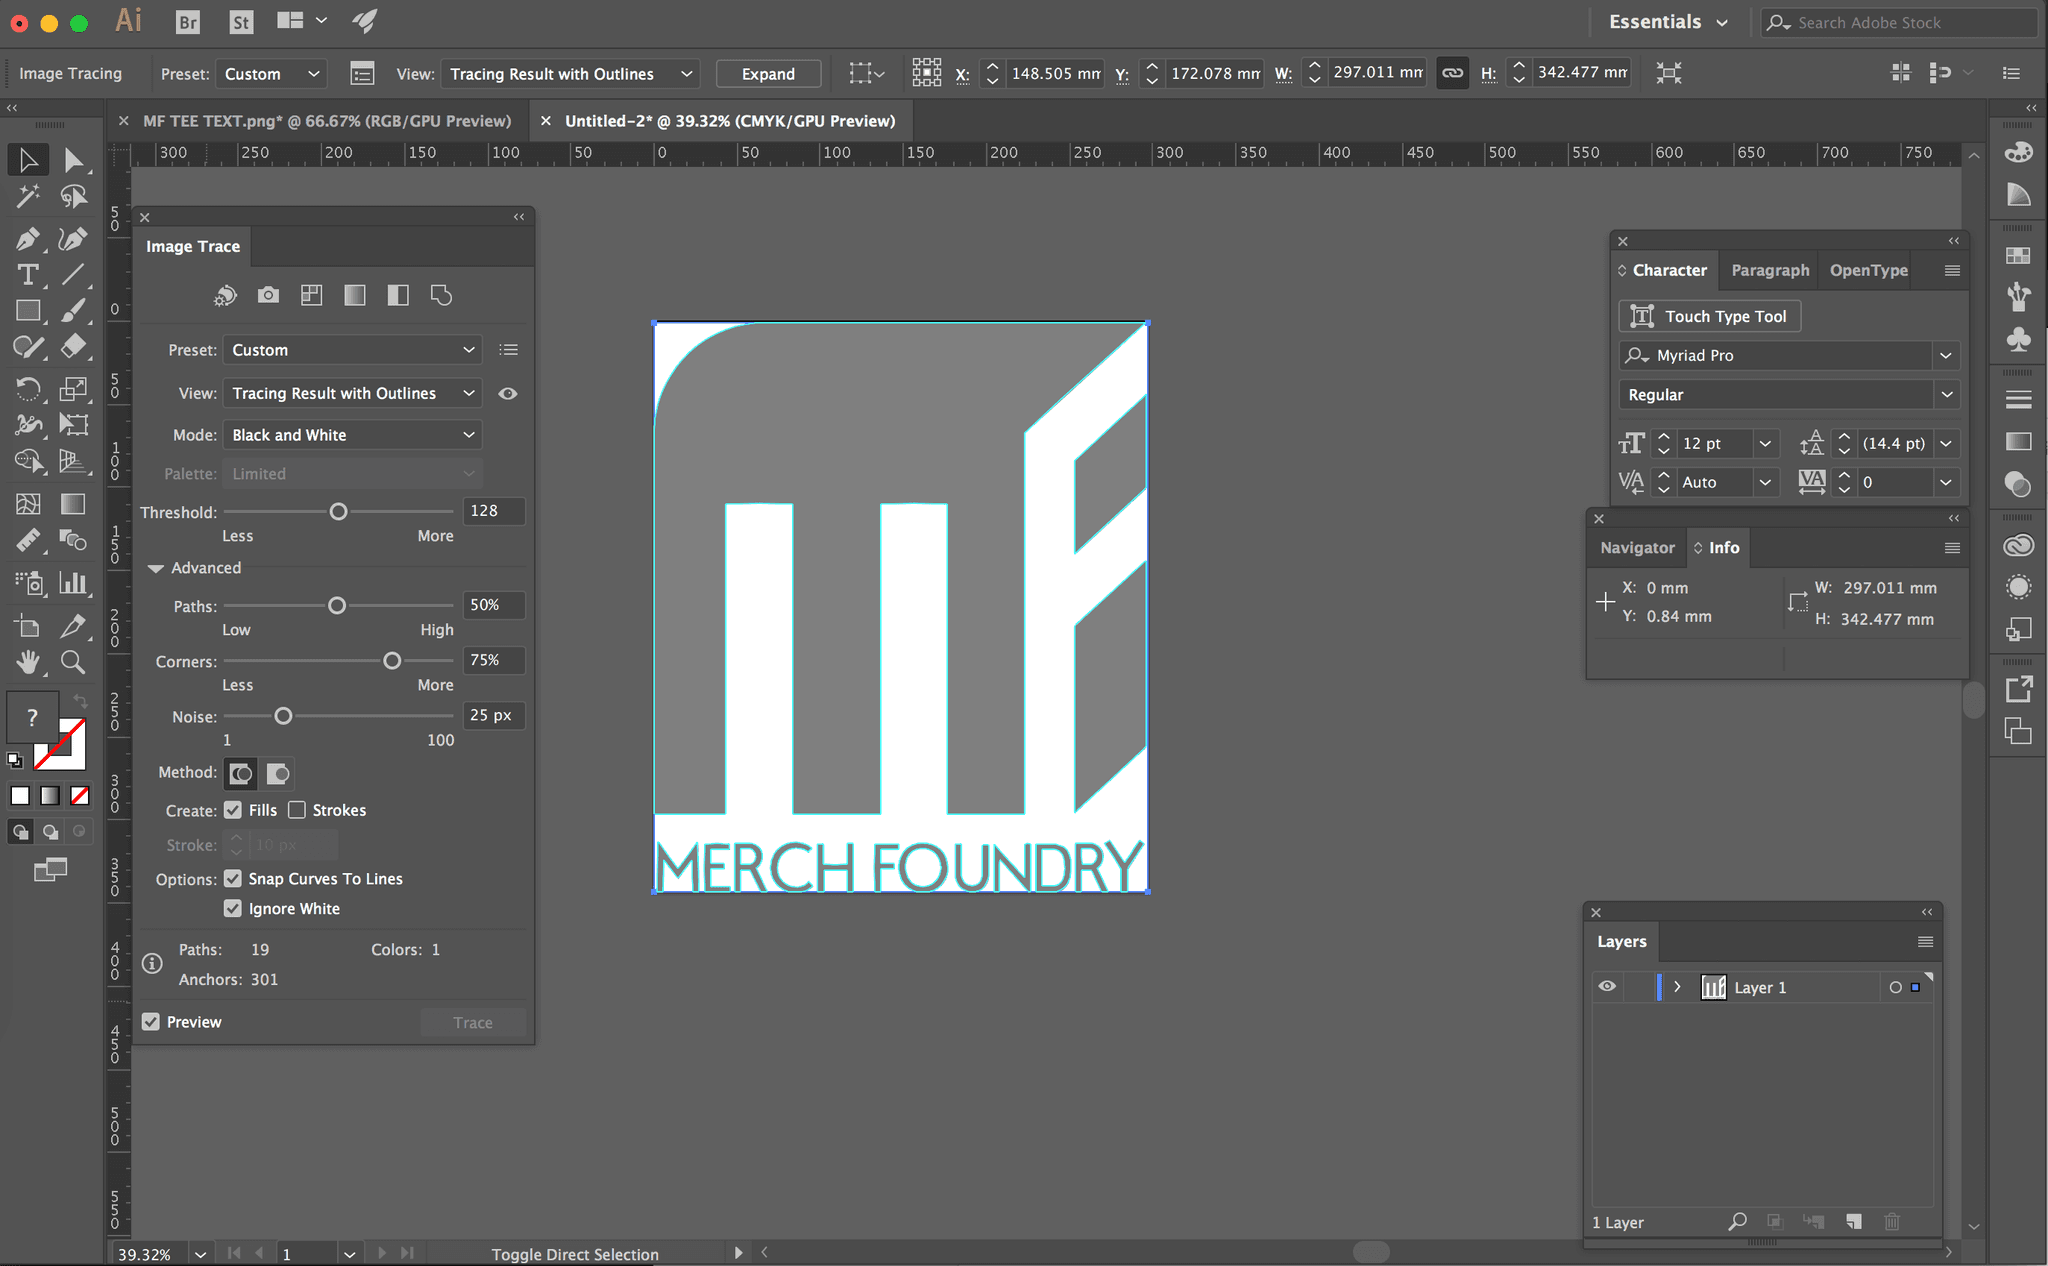
Task: Select the Rotate tool
Action: coord(27,388)
